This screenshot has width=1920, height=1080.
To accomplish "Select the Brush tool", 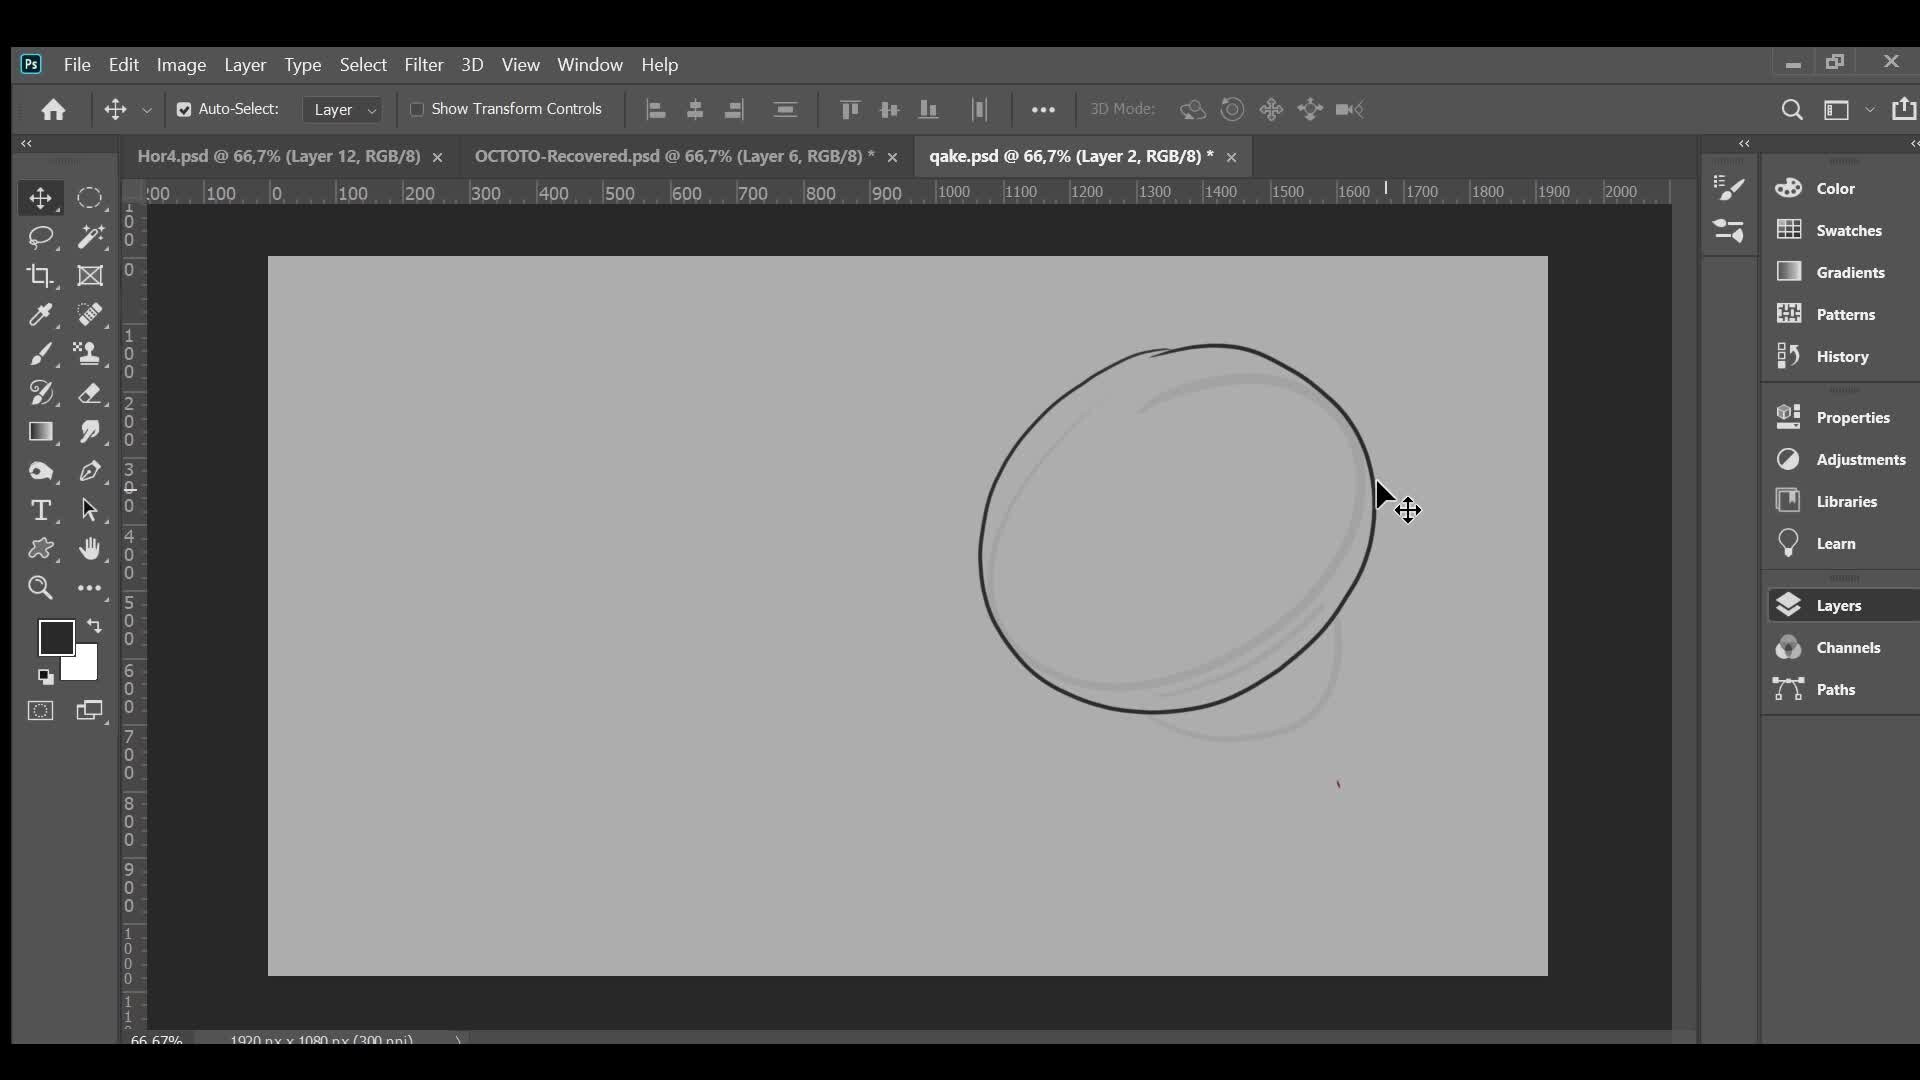I will [x=40, y=354].
